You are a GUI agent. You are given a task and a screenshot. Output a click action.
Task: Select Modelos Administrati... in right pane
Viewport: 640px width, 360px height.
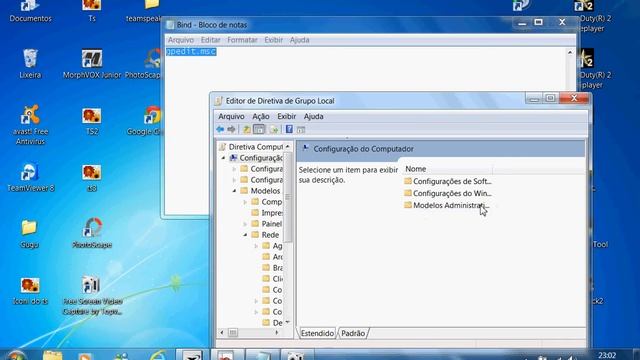tap(447, 205)
